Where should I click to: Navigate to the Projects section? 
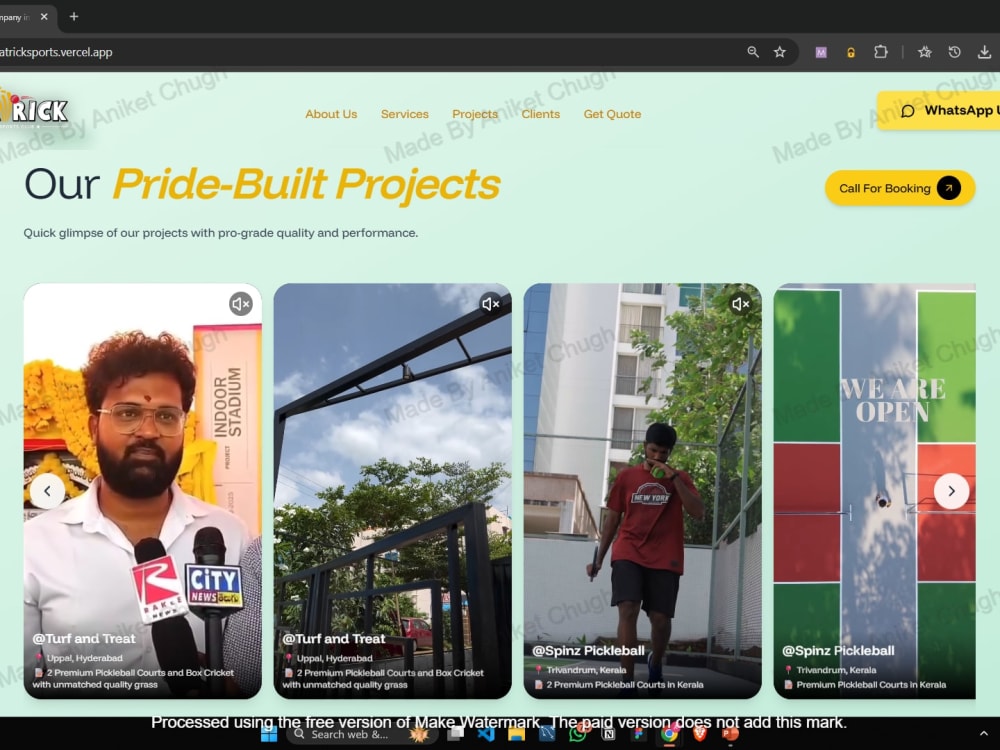coord(475,114)
